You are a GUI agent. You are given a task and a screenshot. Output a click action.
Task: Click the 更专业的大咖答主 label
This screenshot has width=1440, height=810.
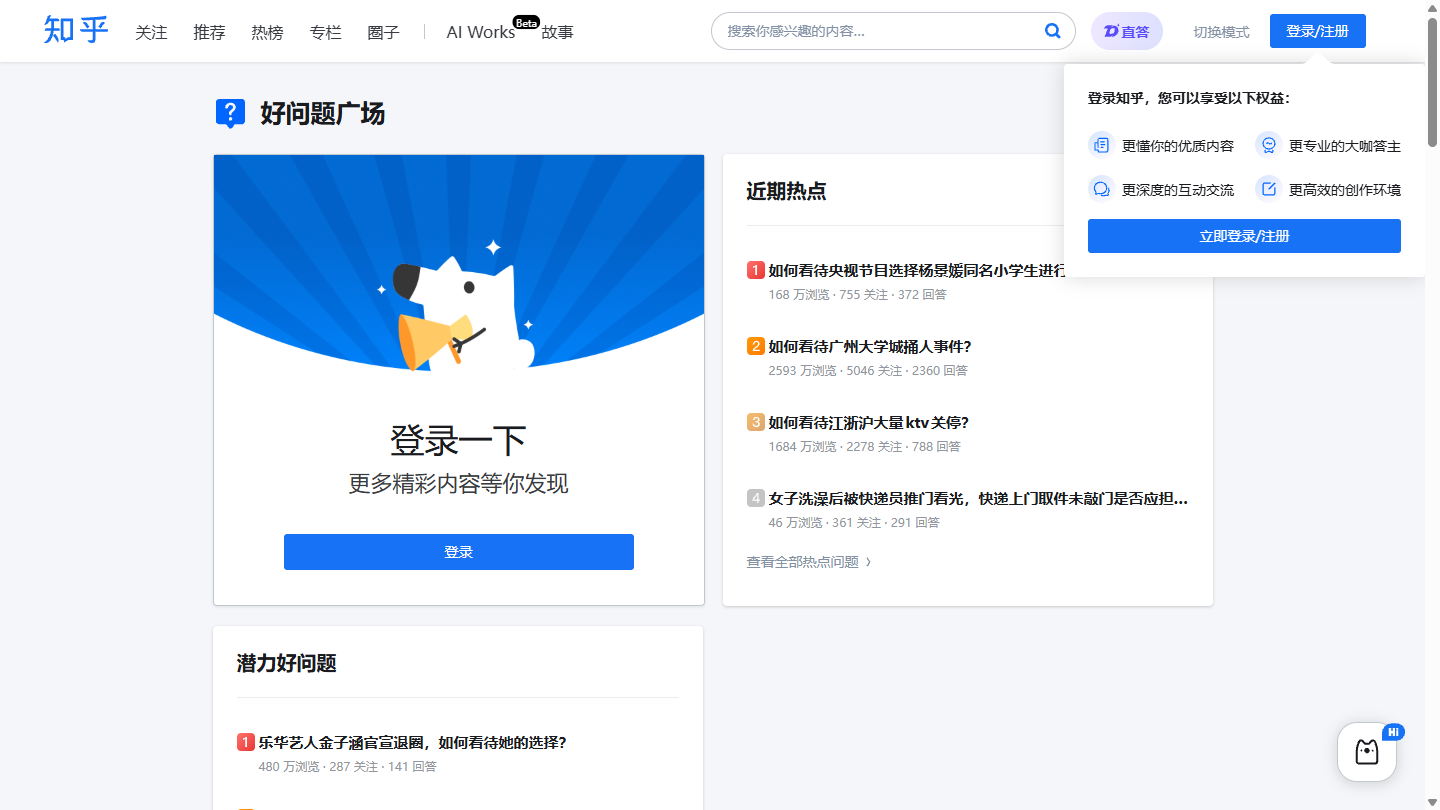[x=1345, y=146]
